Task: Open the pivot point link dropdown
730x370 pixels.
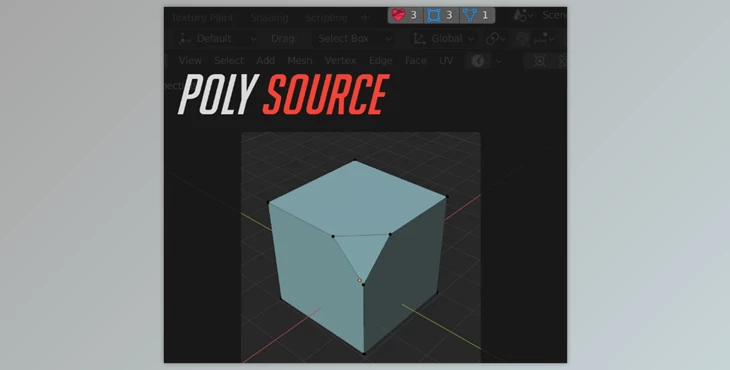Action: click(496, 39)
